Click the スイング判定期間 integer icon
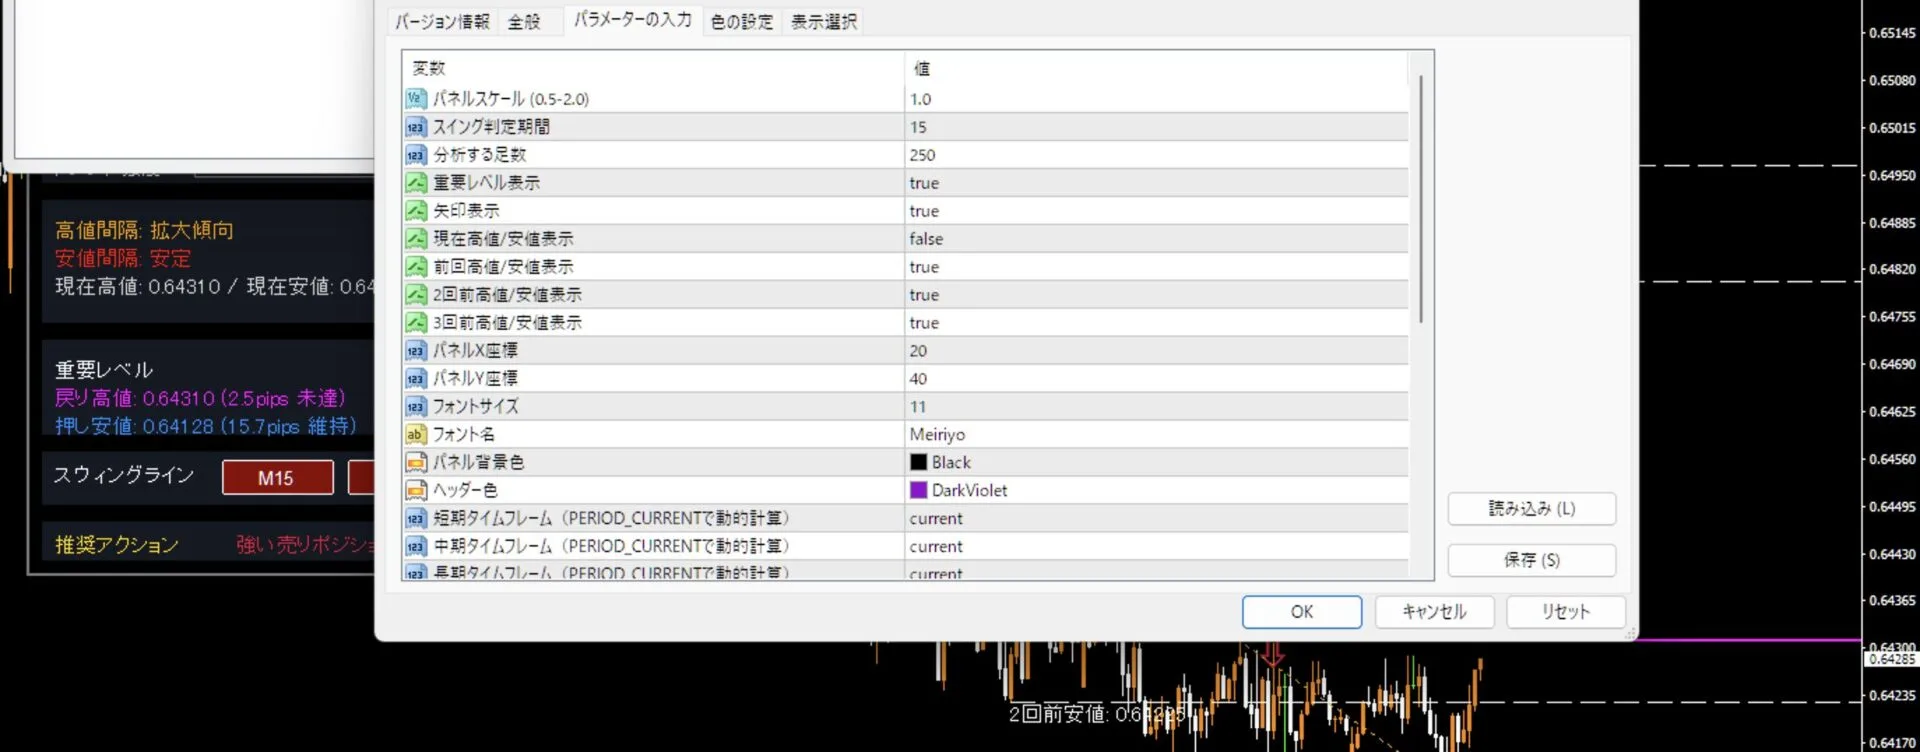 click(415, 127)
